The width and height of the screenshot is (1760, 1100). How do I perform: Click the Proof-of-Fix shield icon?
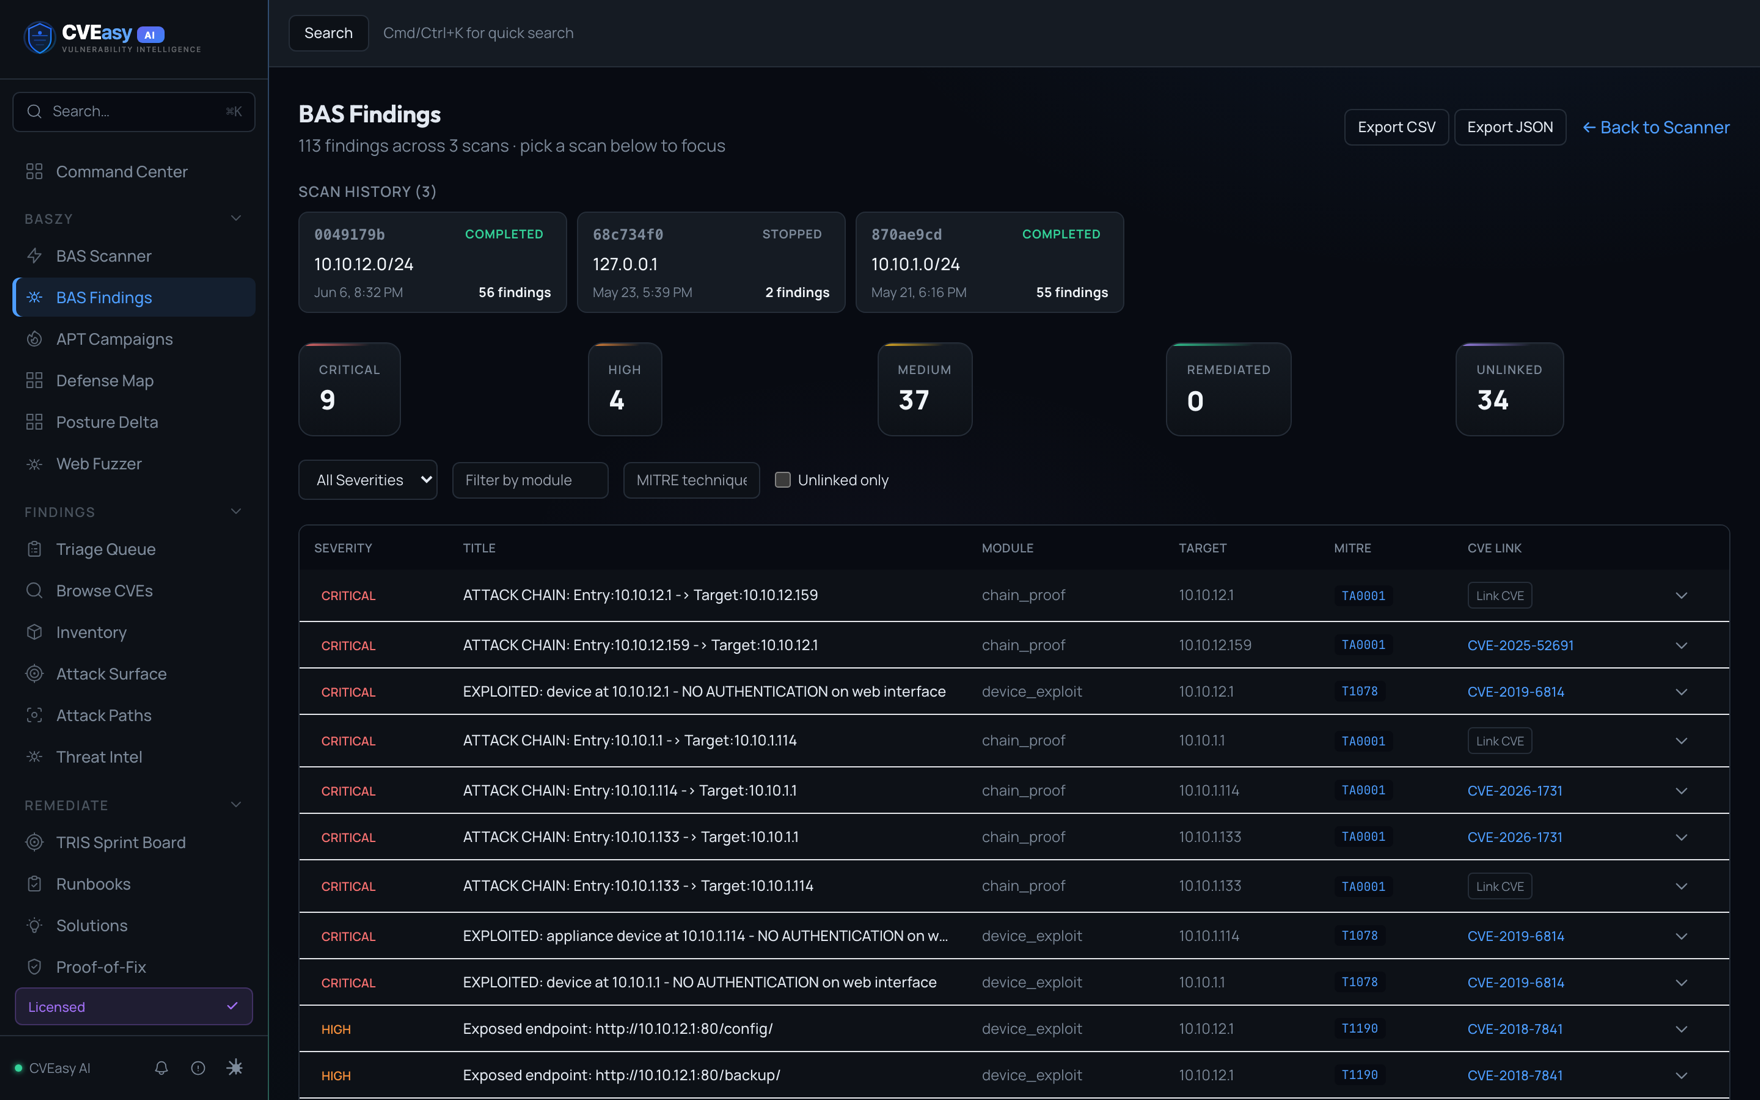34,967
